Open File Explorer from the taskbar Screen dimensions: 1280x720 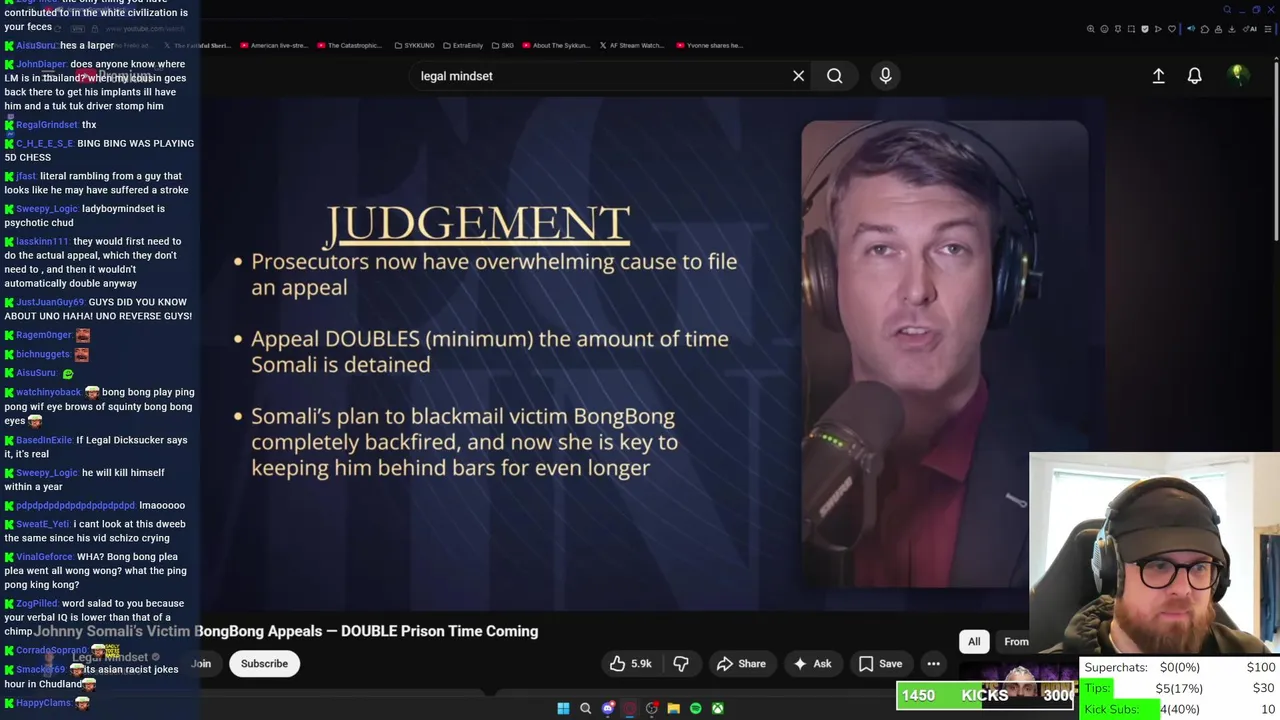click(674, 708)
